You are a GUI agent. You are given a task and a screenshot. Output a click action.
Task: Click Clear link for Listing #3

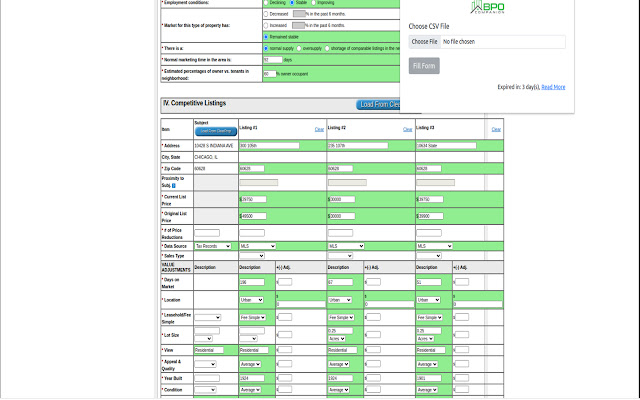point(496,129)
